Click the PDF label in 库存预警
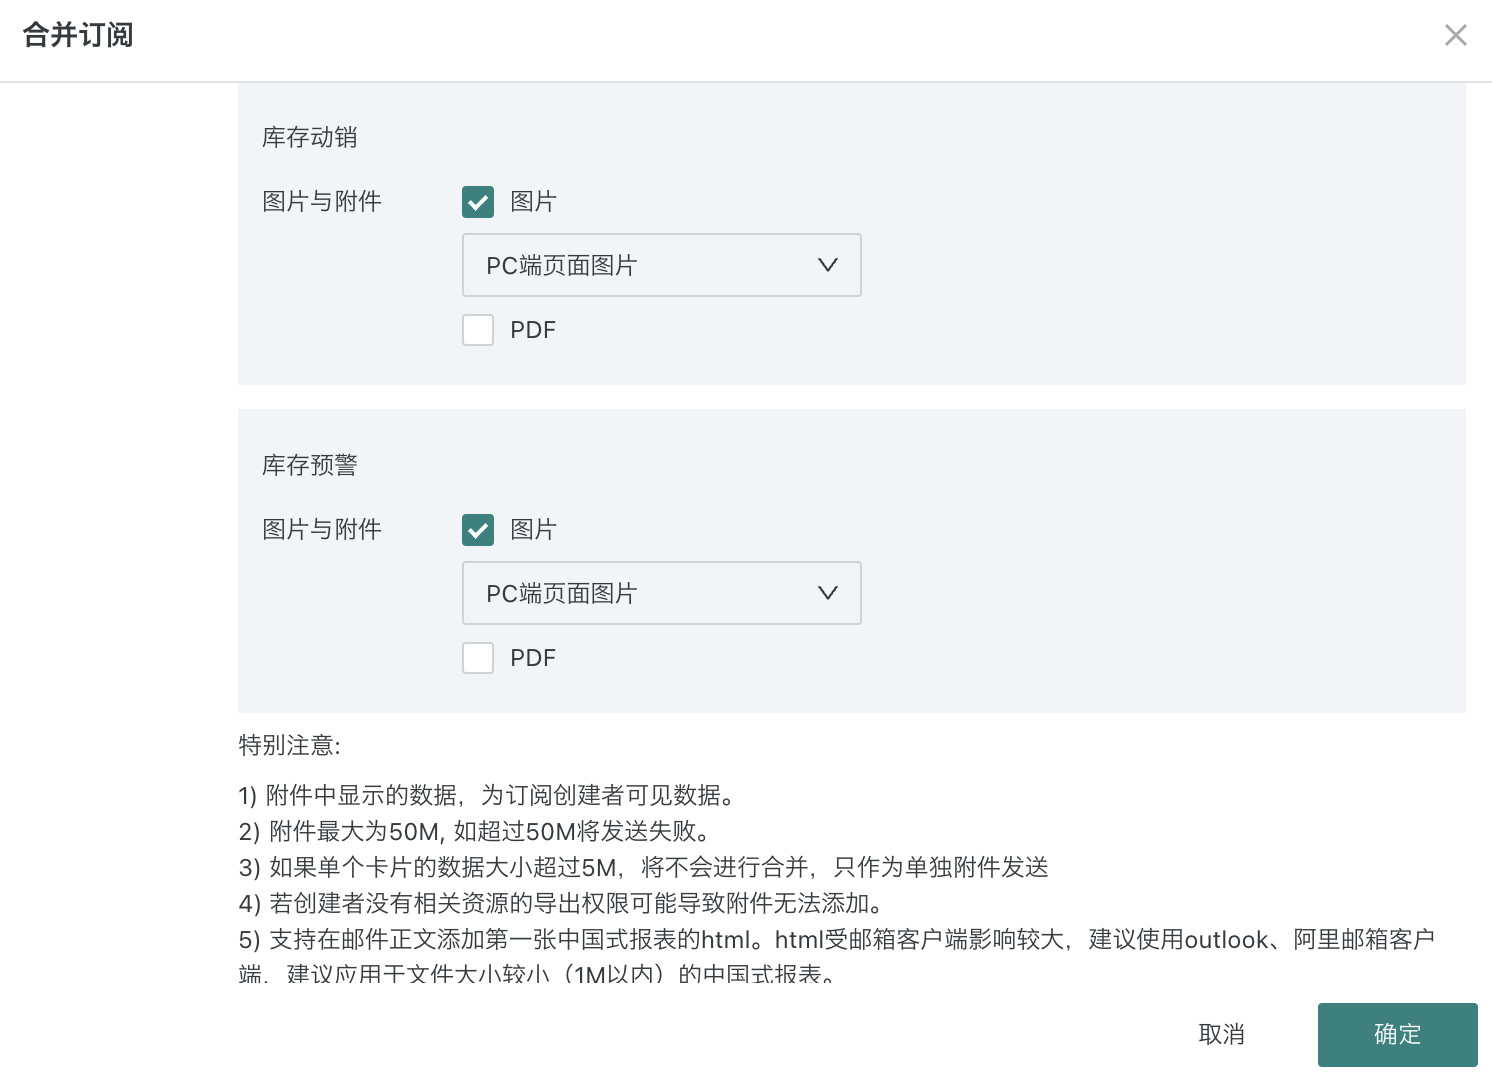Screen dimensions: 1492x1078 [533, 658]
